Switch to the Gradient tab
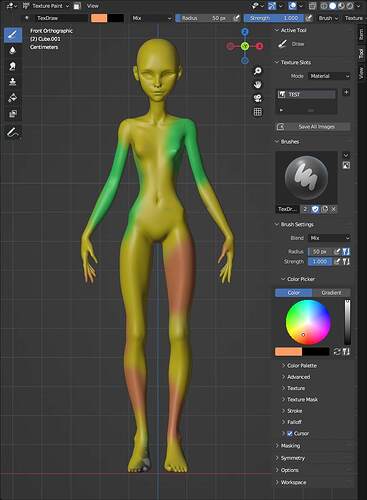 (331, 293)
